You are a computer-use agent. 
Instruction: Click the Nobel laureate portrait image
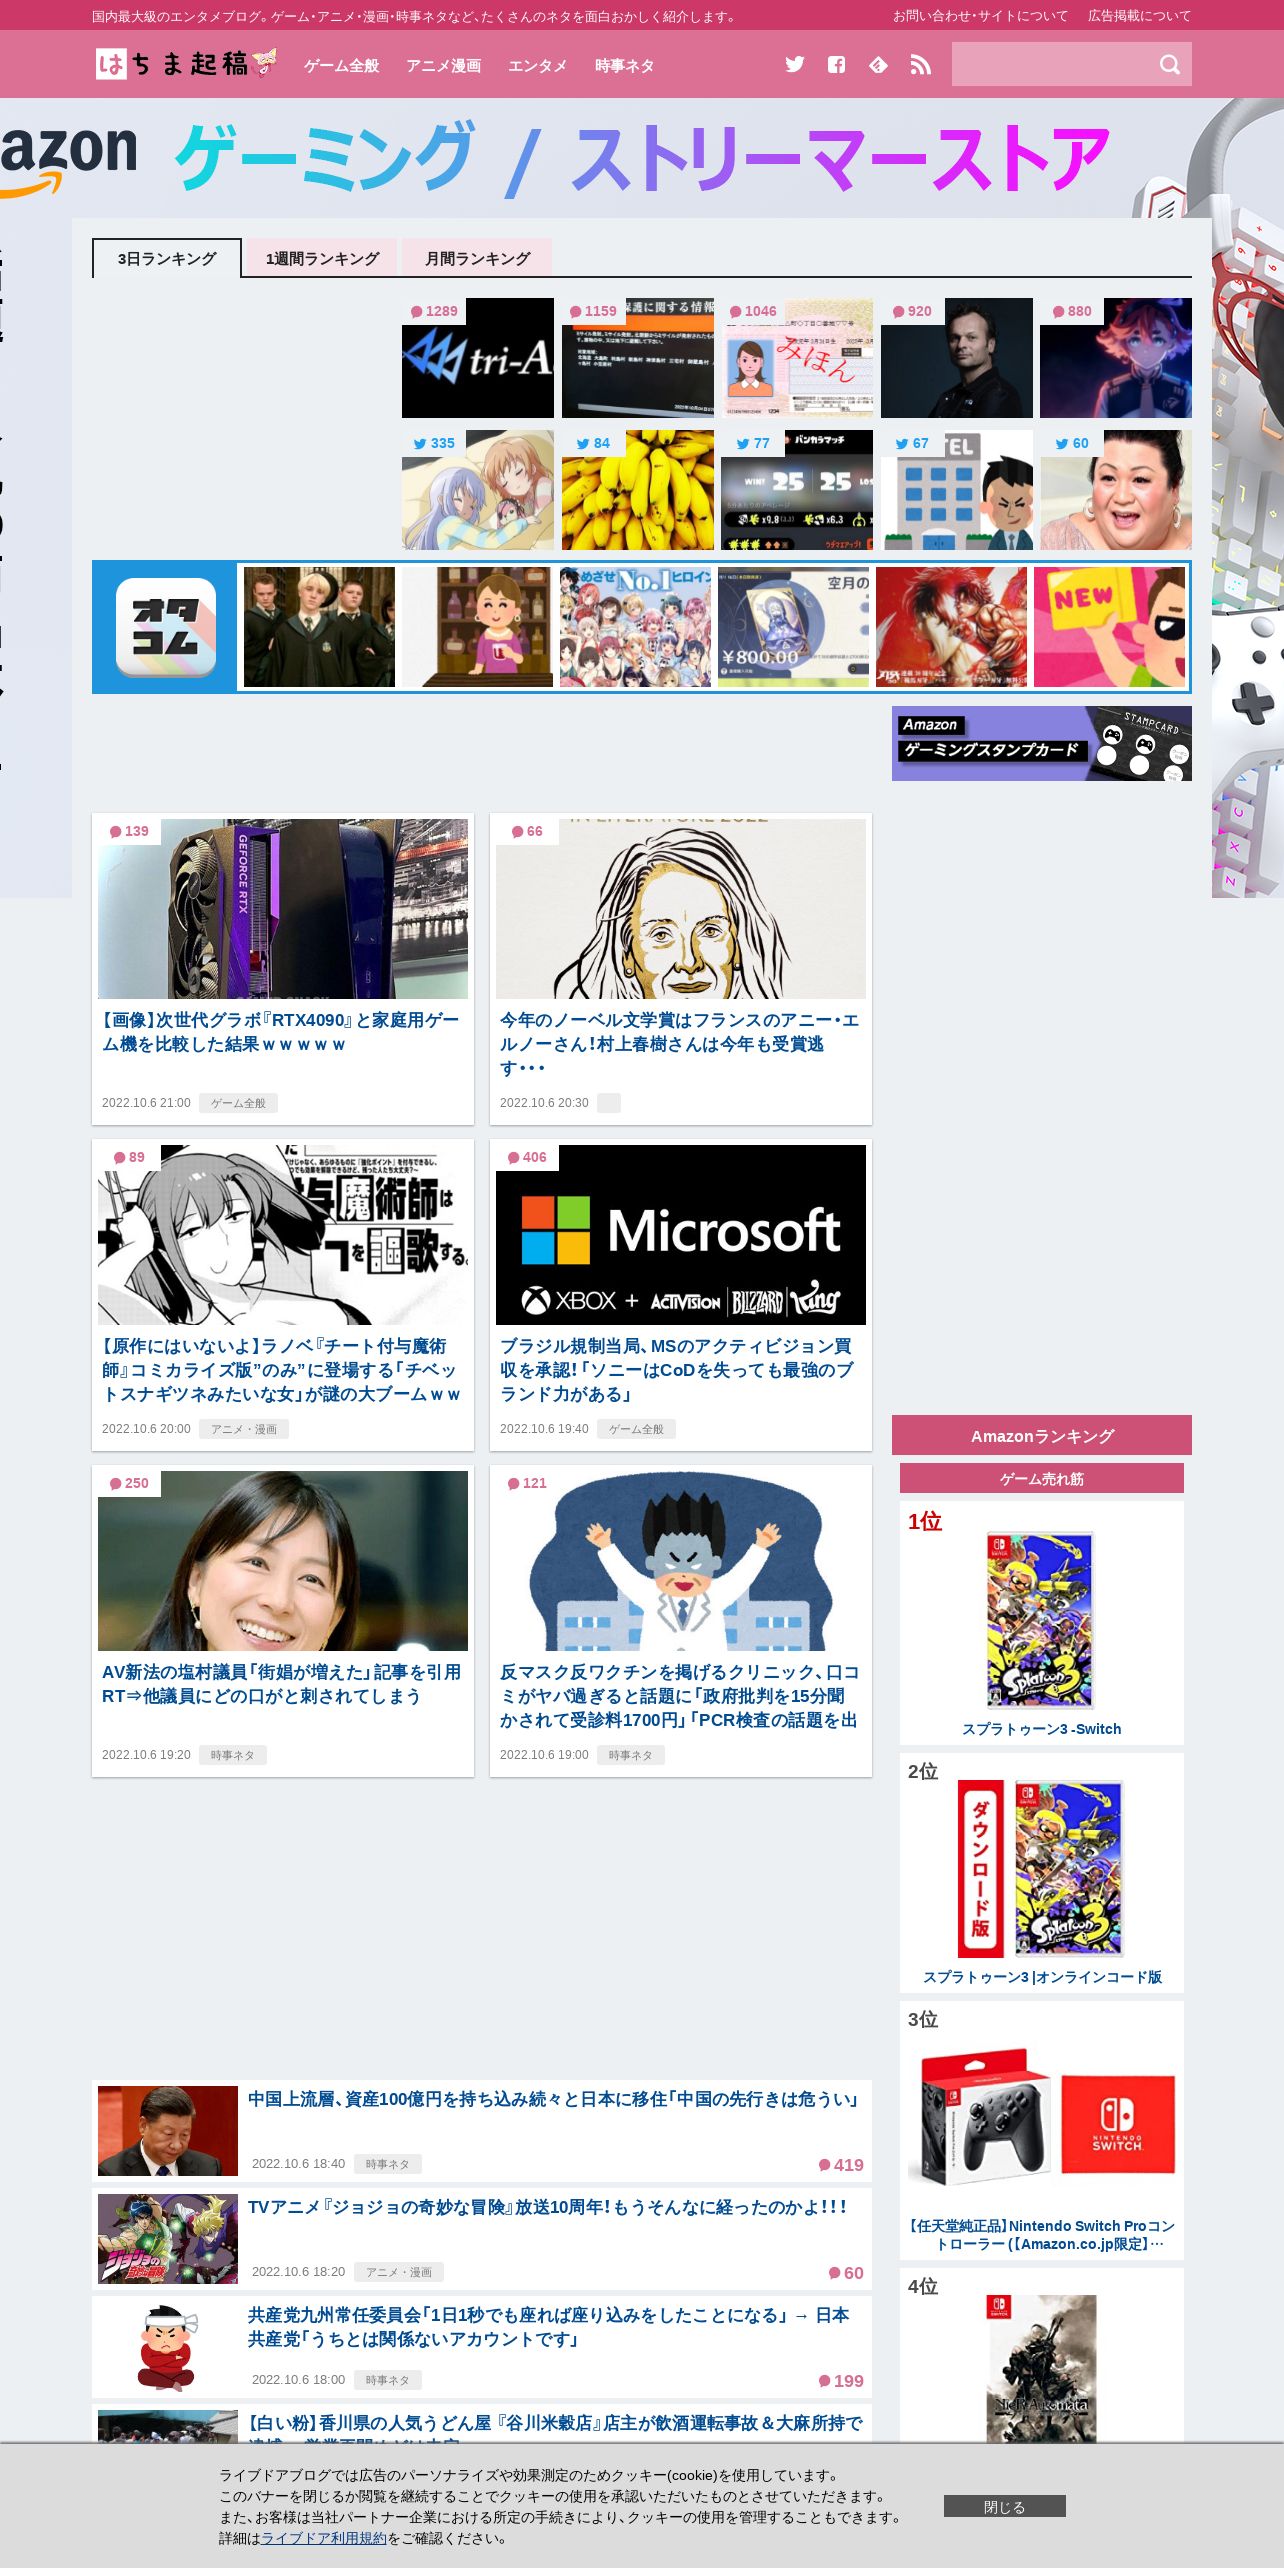[681, 909]
